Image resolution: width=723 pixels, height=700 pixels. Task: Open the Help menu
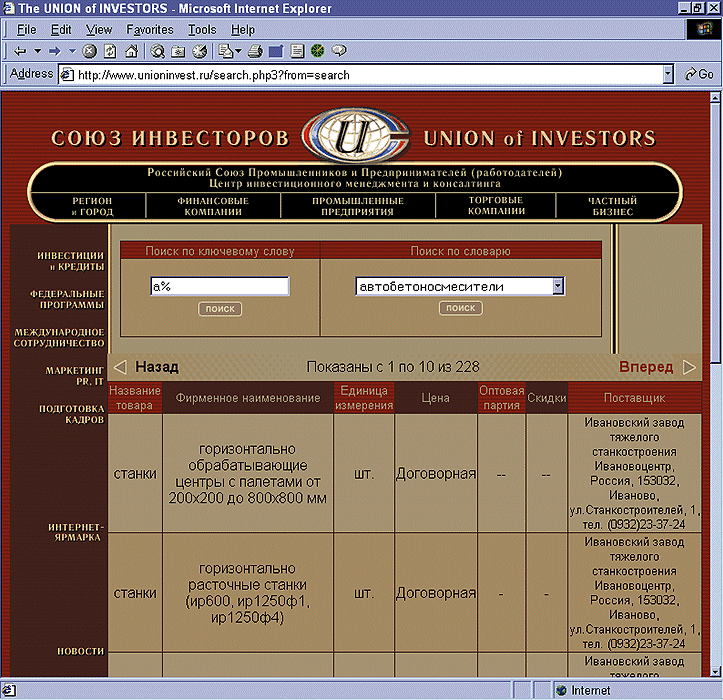243,30
